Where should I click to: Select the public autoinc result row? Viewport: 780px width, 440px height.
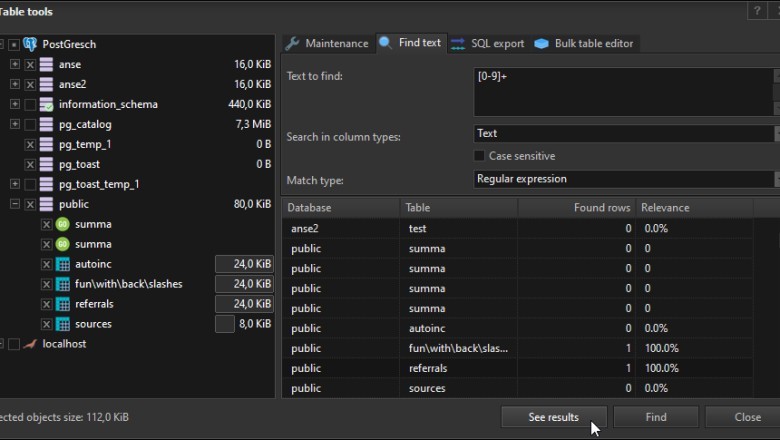pyautogui.click(x=517, y=329)
